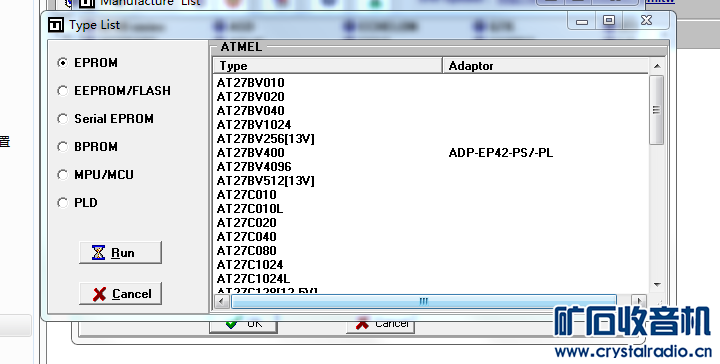Image resolution: width=720 pixels, height=364 pixels.
Task: Select AT27C010 chip entry
Action: click(247, 195)
